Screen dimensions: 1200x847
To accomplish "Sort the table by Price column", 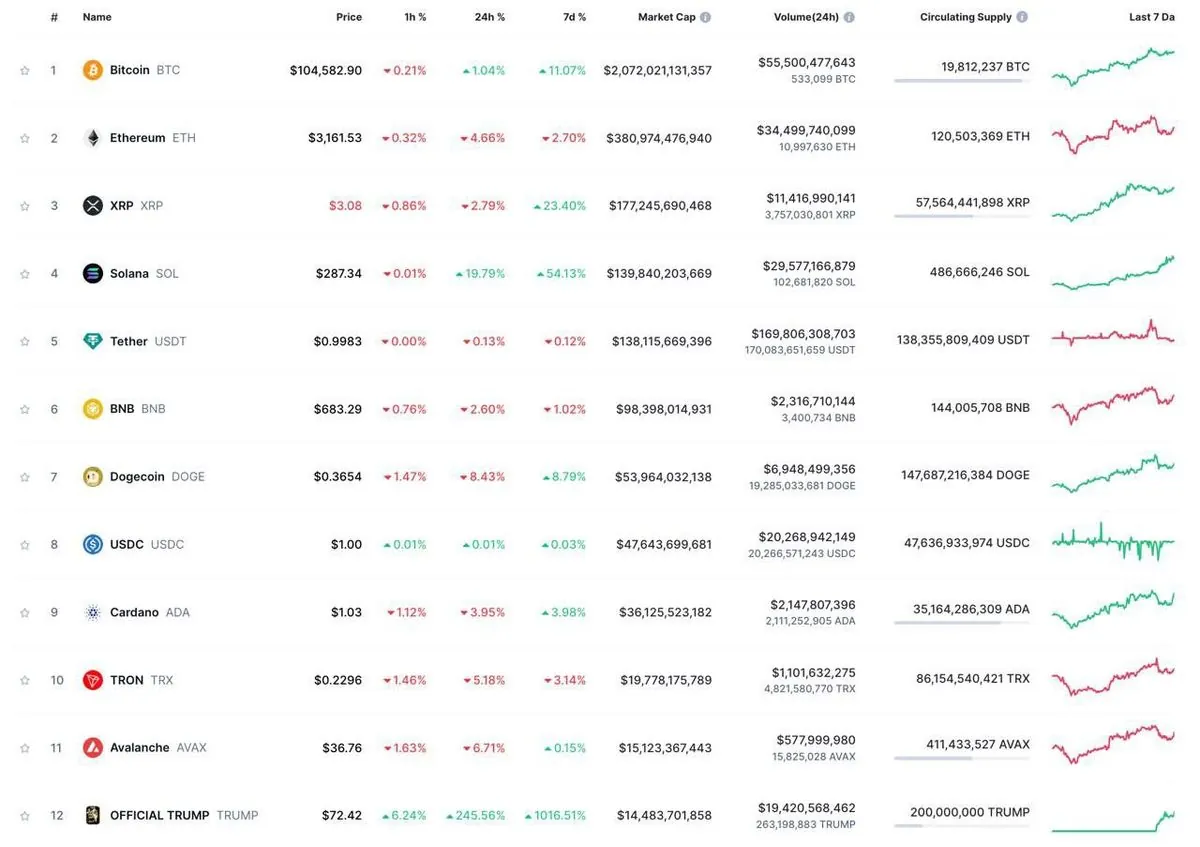I will coord(349,17).
